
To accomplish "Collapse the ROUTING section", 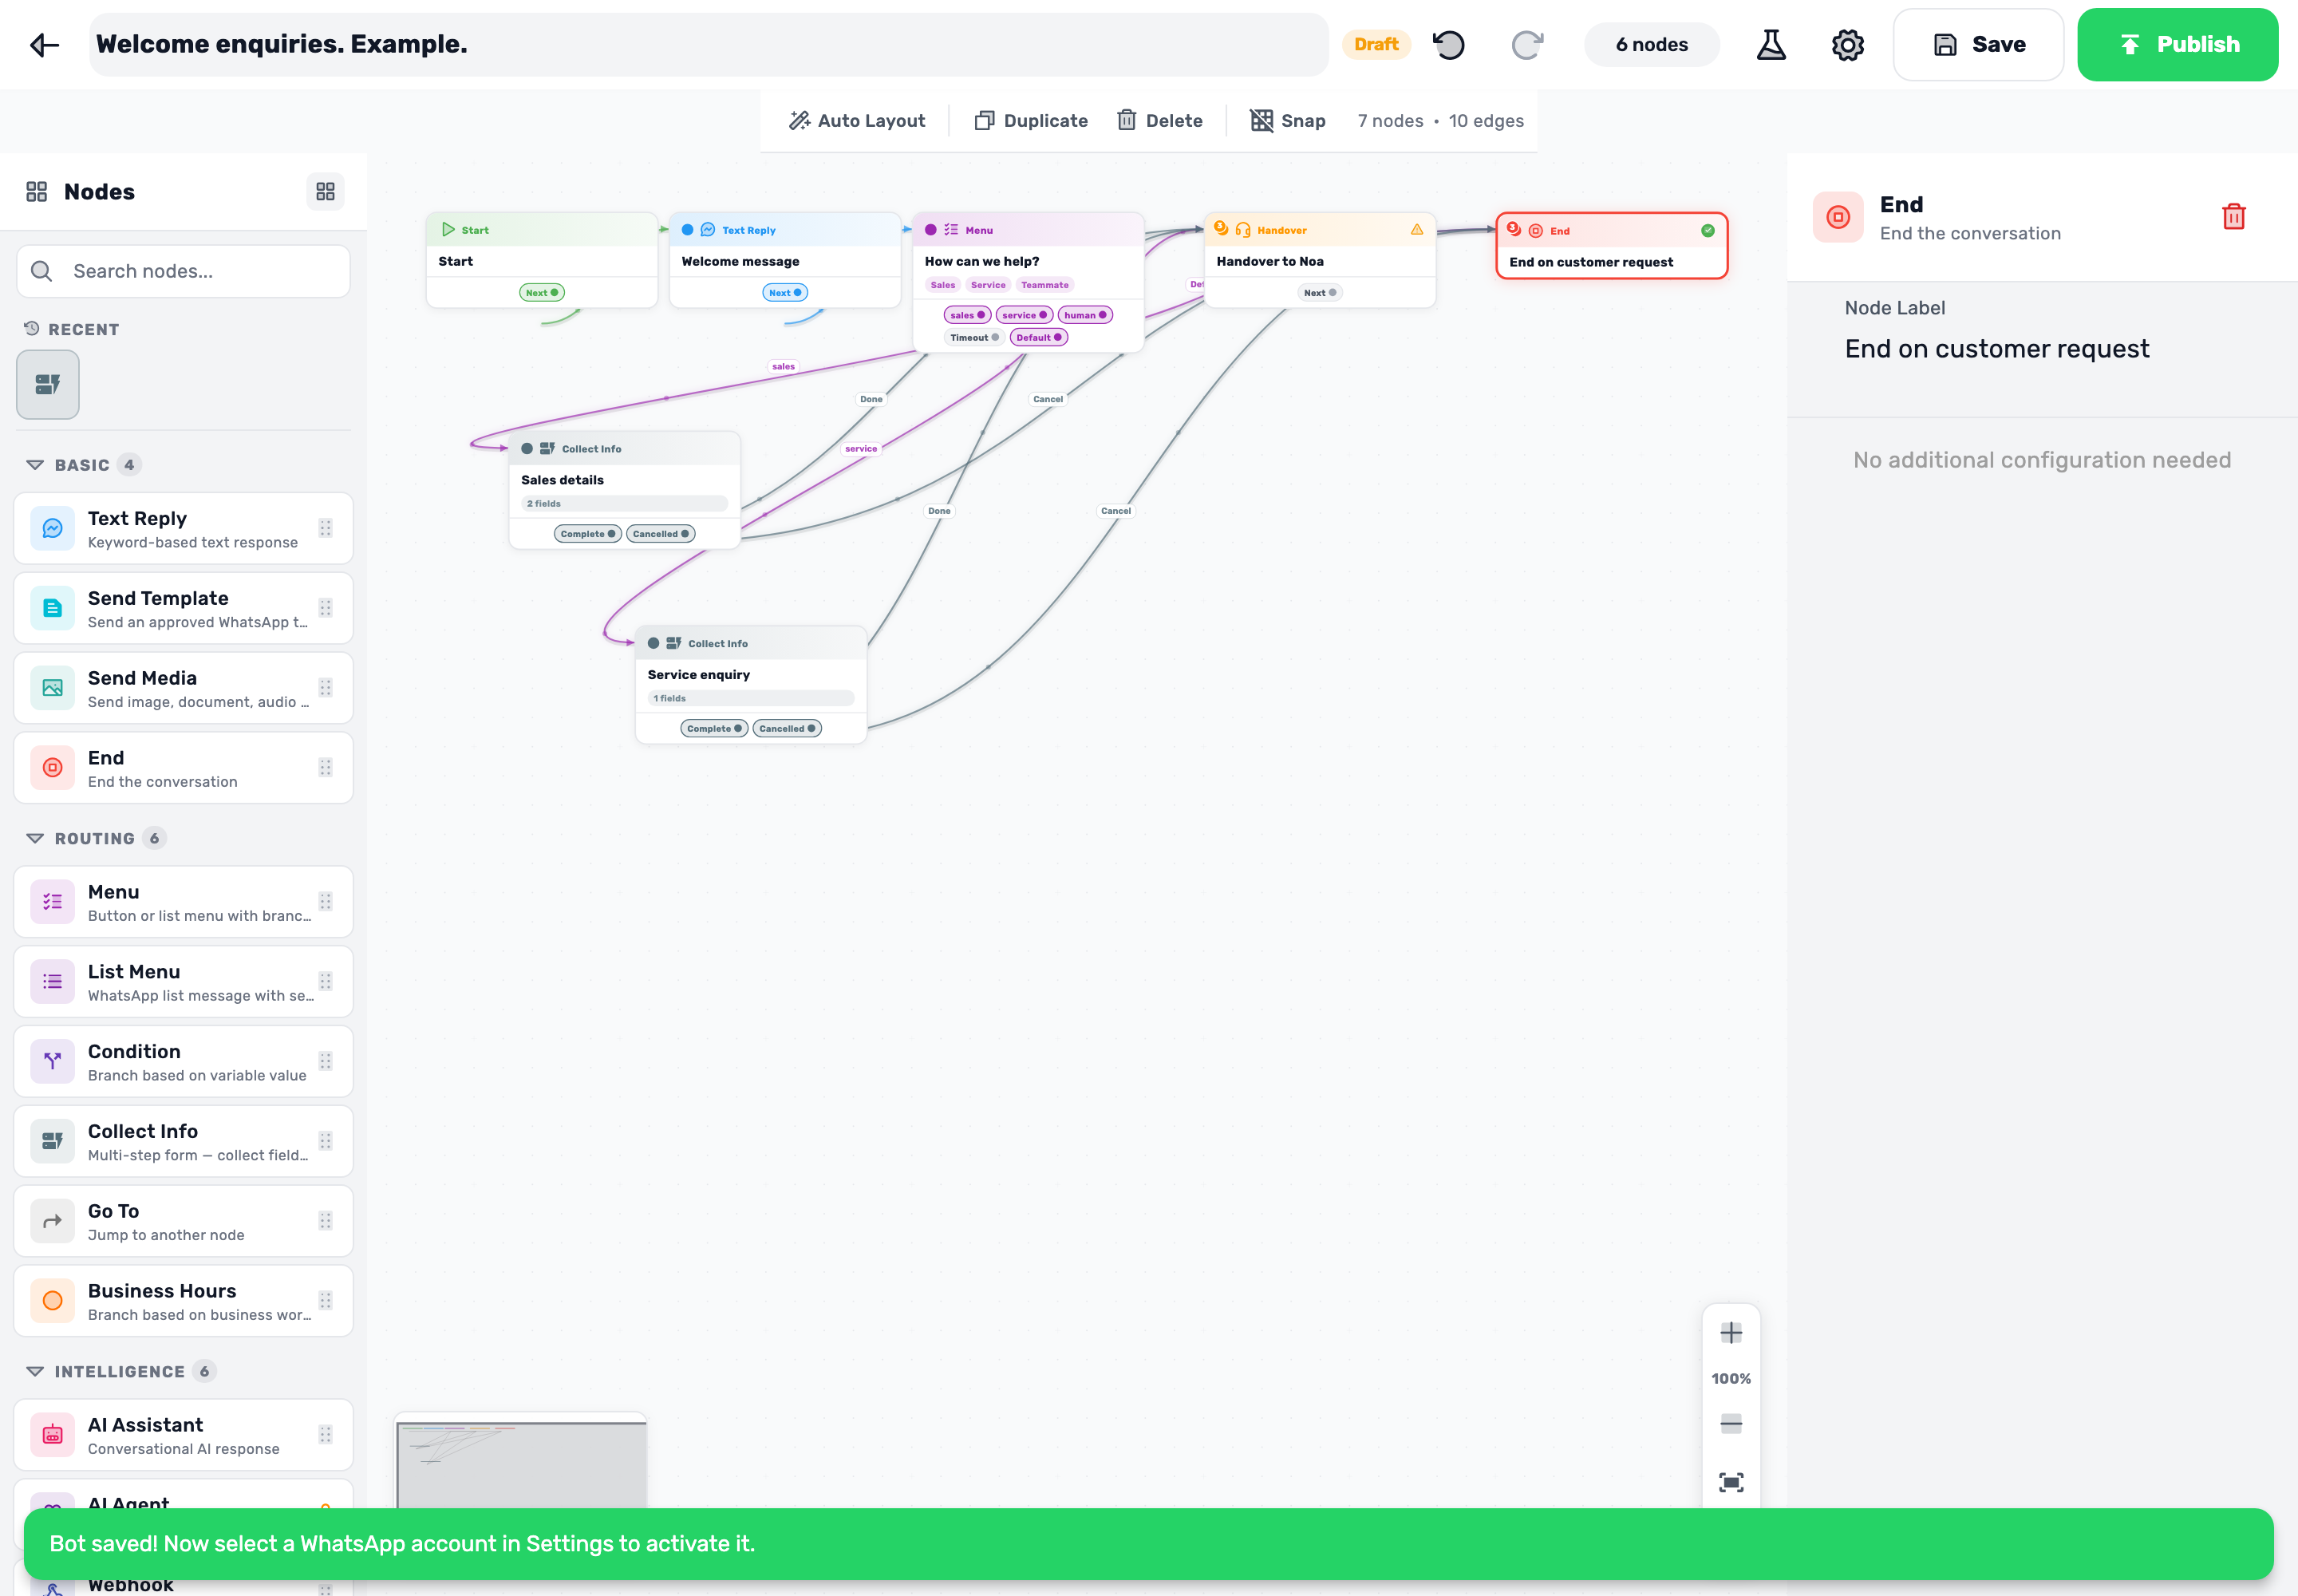I will point(35,838).
